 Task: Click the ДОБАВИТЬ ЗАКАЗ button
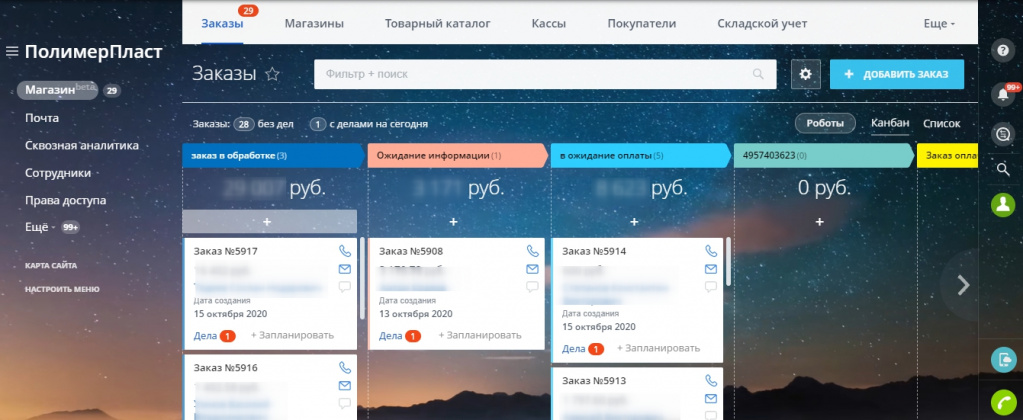[x=897, y=74]
